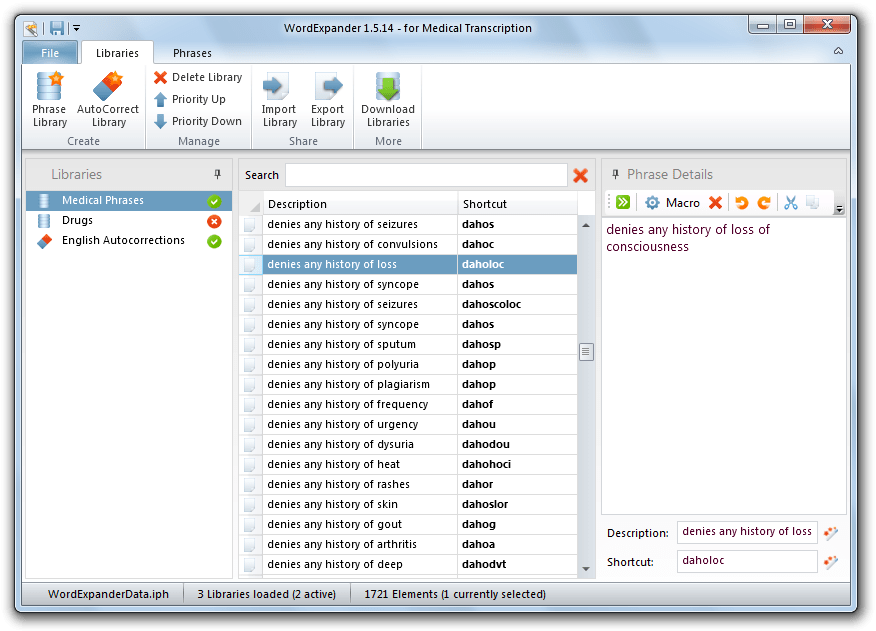
Task: Click 'WordExpanderData.iph' in status bar
Action: coord(108,594)
